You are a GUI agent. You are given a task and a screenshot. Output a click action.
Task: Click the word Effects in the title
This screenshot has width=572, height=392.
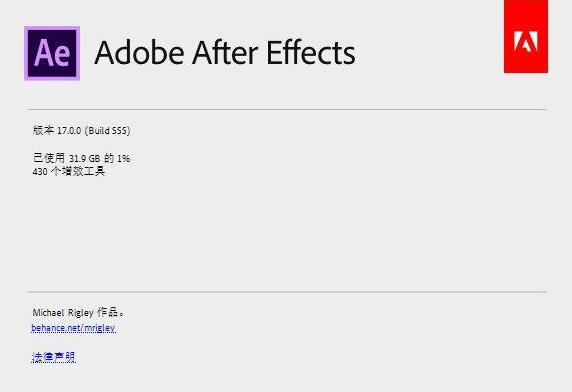tap(311, 53)
